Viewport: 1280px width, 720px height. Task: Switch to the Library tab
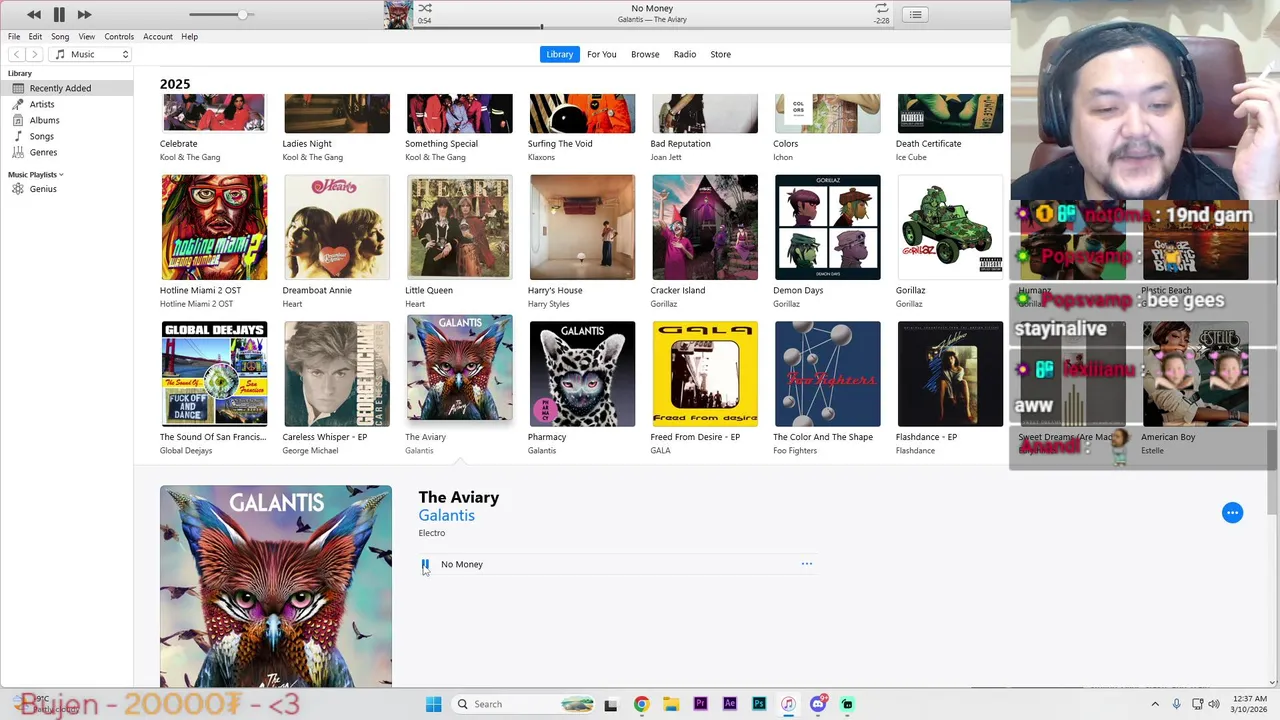click(559, 54)
